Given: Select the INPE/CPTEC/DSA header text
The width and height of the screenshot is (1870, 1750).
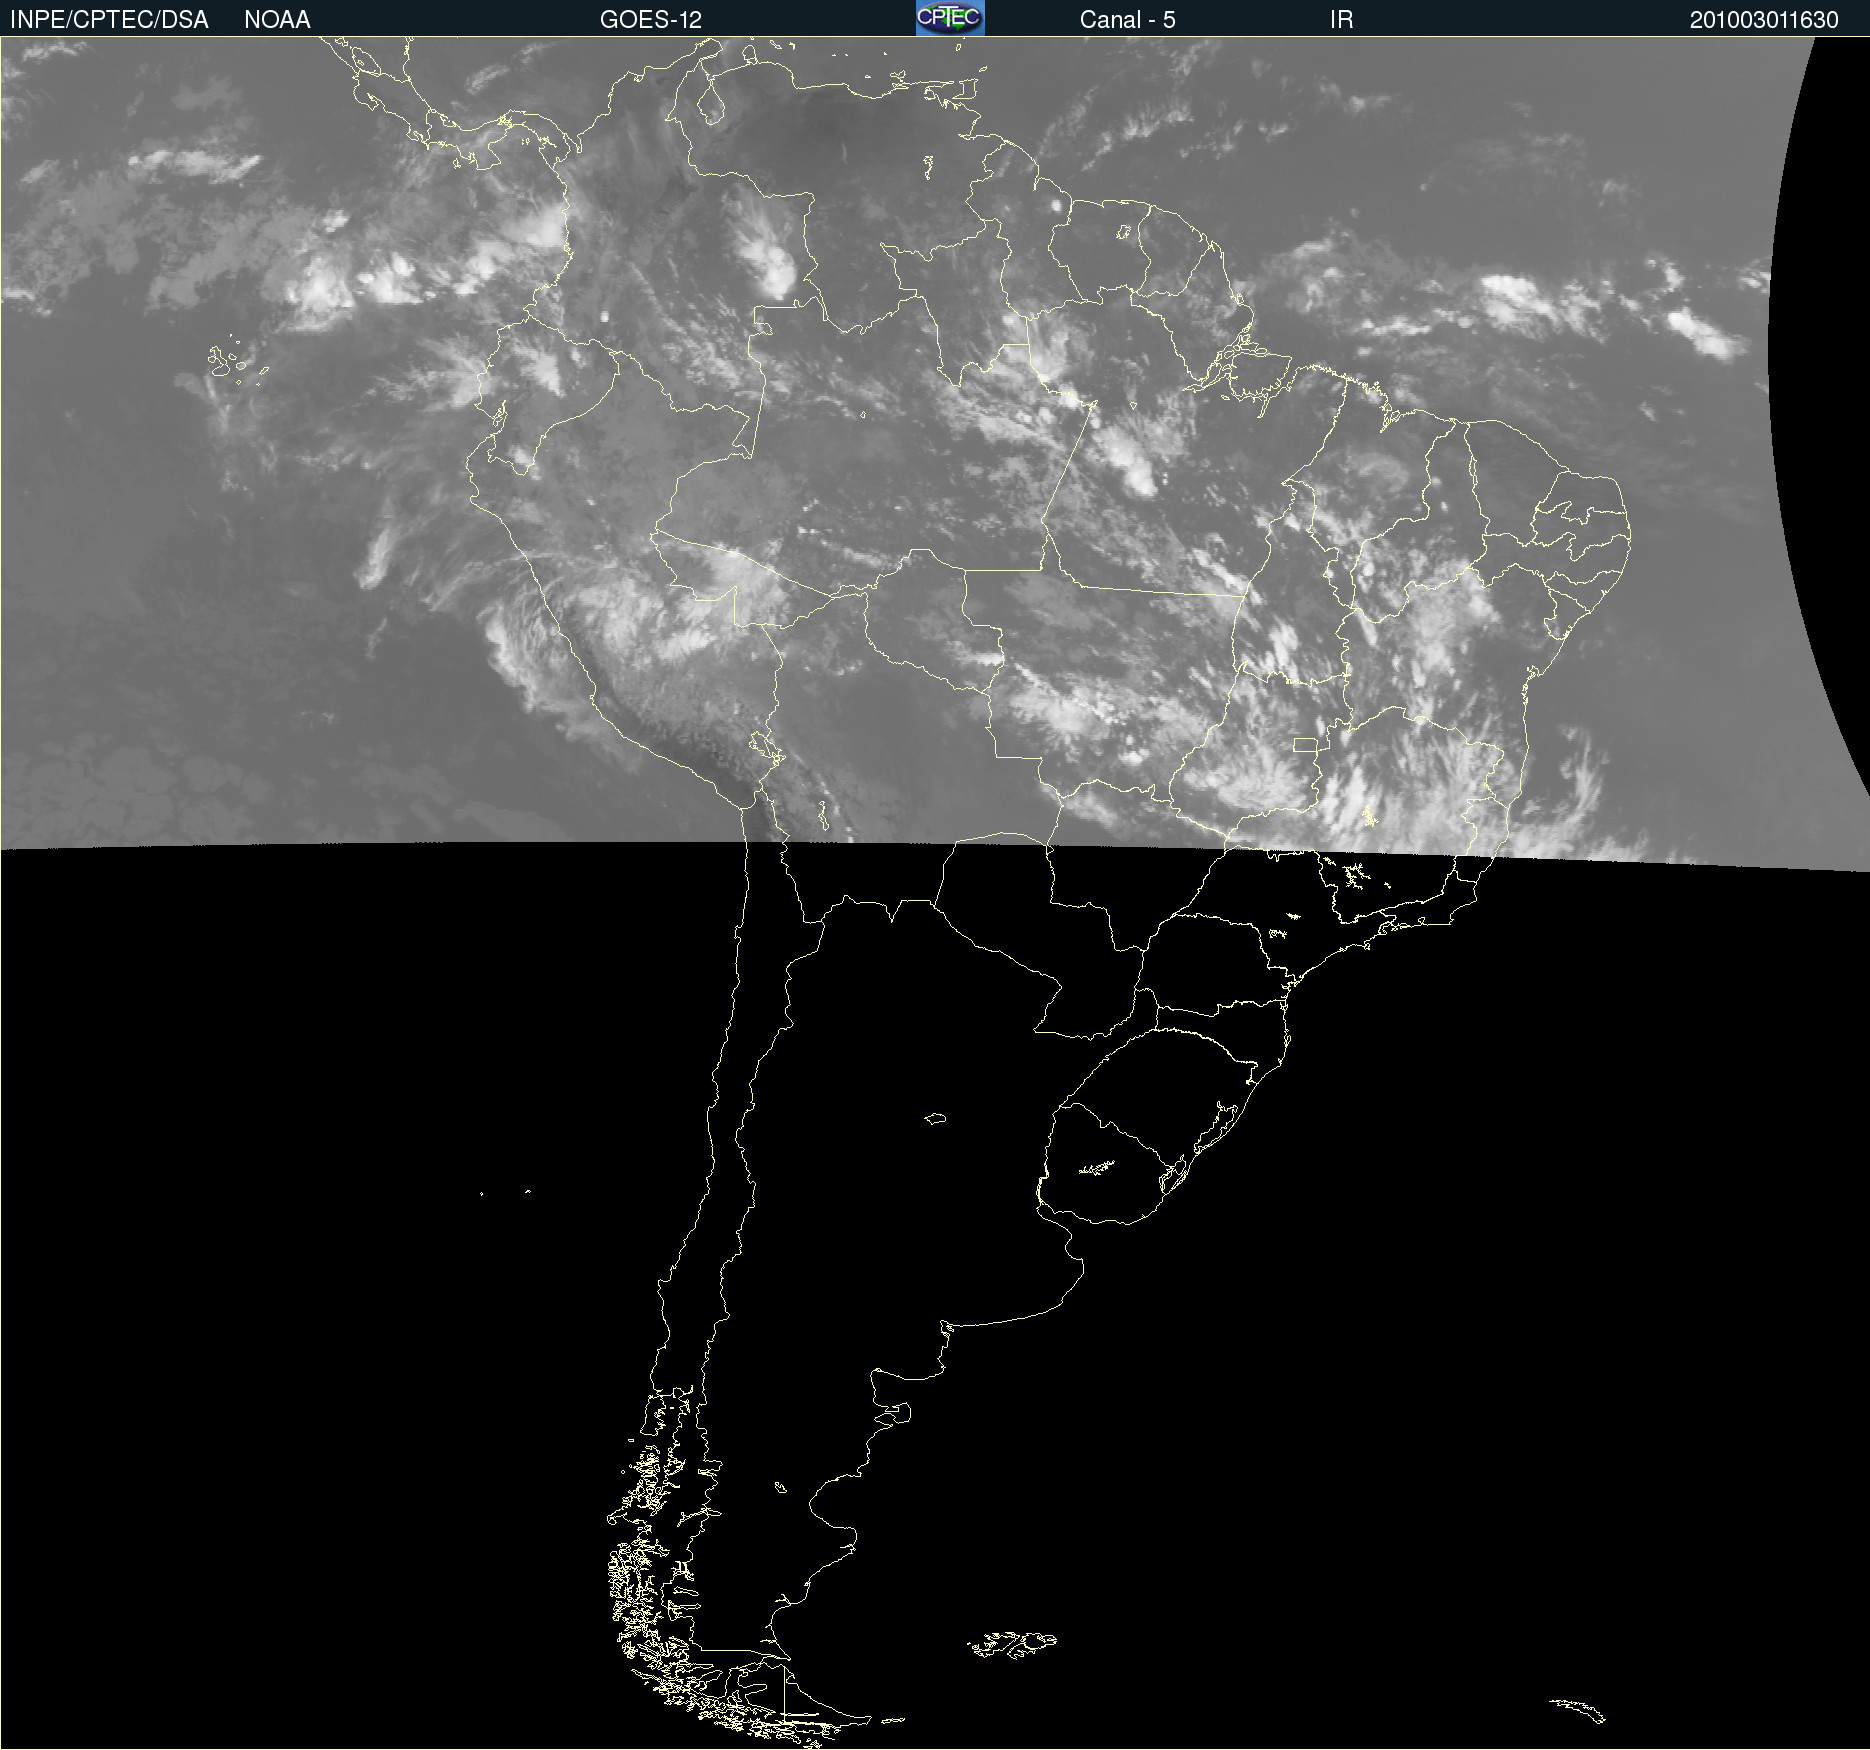Looking at the screenshot, I should point(109,20).
